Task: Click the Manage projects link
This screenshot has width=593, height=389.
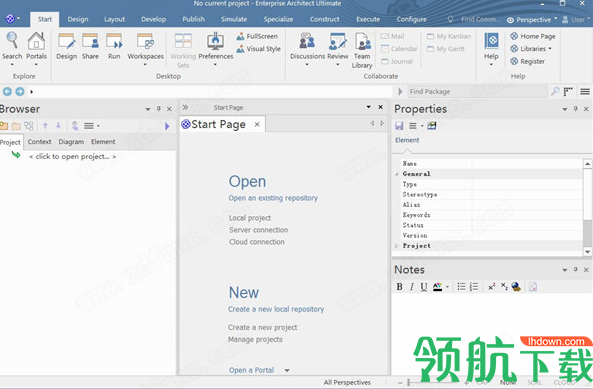Action: point(255,339)
